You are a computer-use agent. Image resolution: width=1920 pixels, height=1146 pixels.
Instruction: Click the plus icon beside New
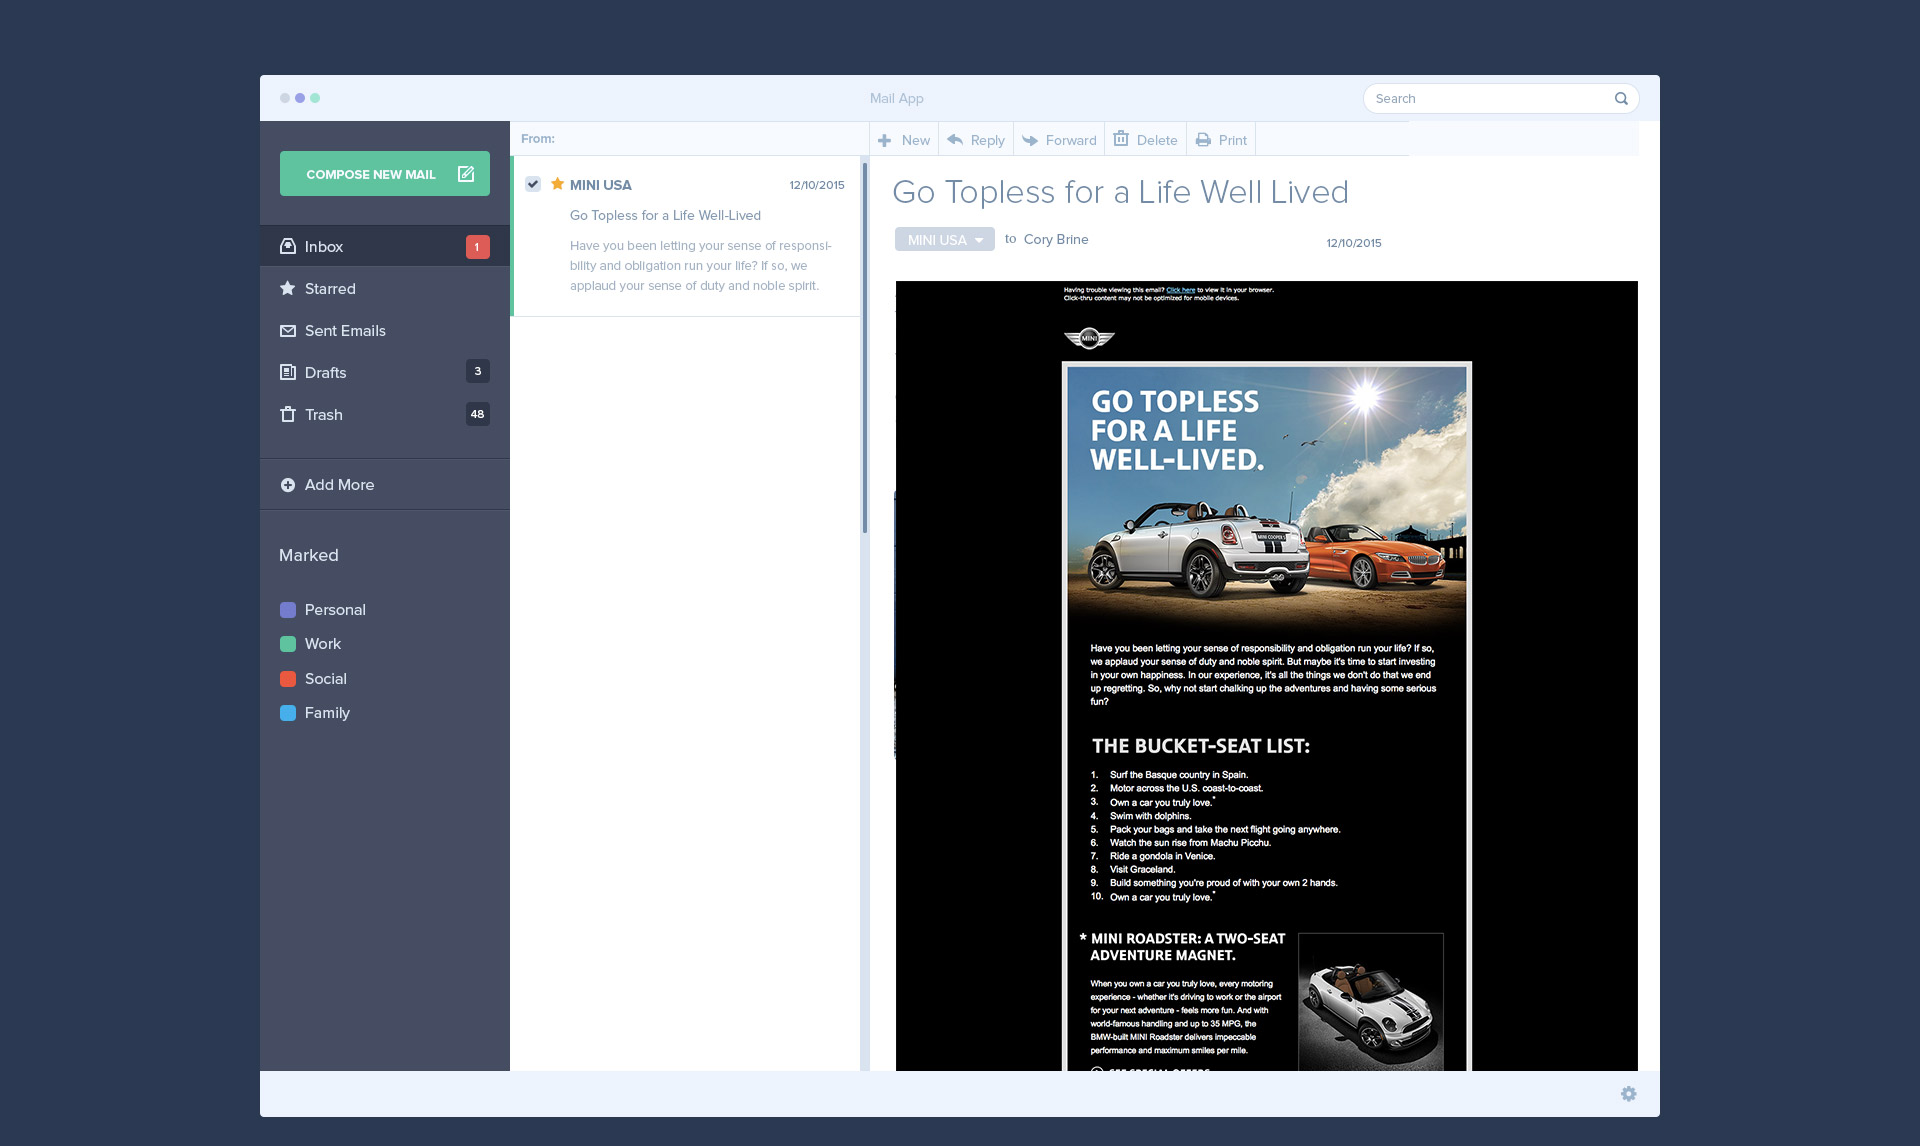884,141
